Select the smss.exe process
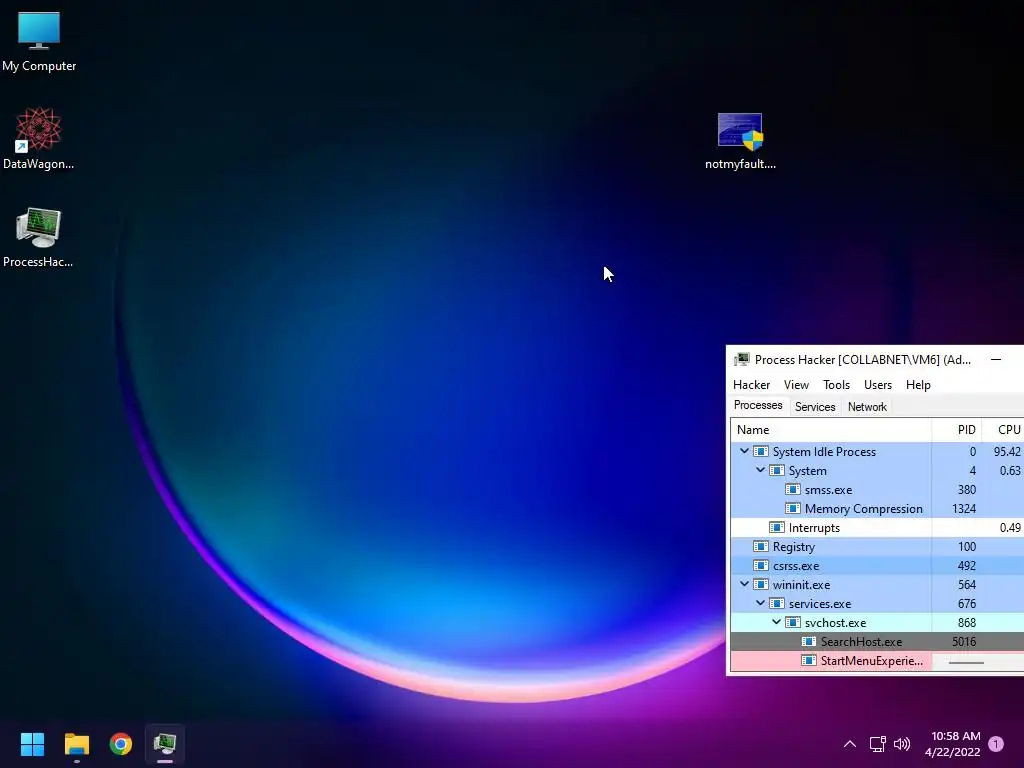 pyautogui.click(x=878, y=489)
